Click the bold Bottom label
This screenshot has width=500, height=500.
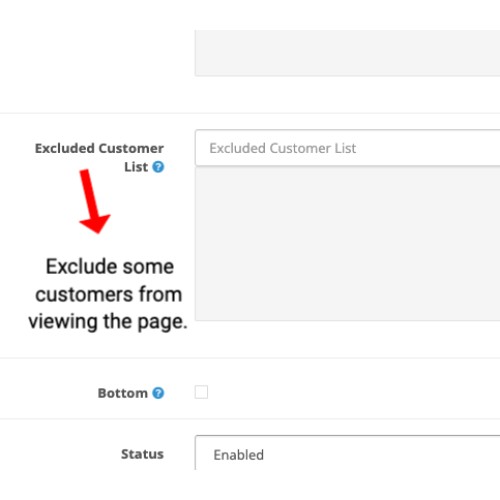pos(122,393)
